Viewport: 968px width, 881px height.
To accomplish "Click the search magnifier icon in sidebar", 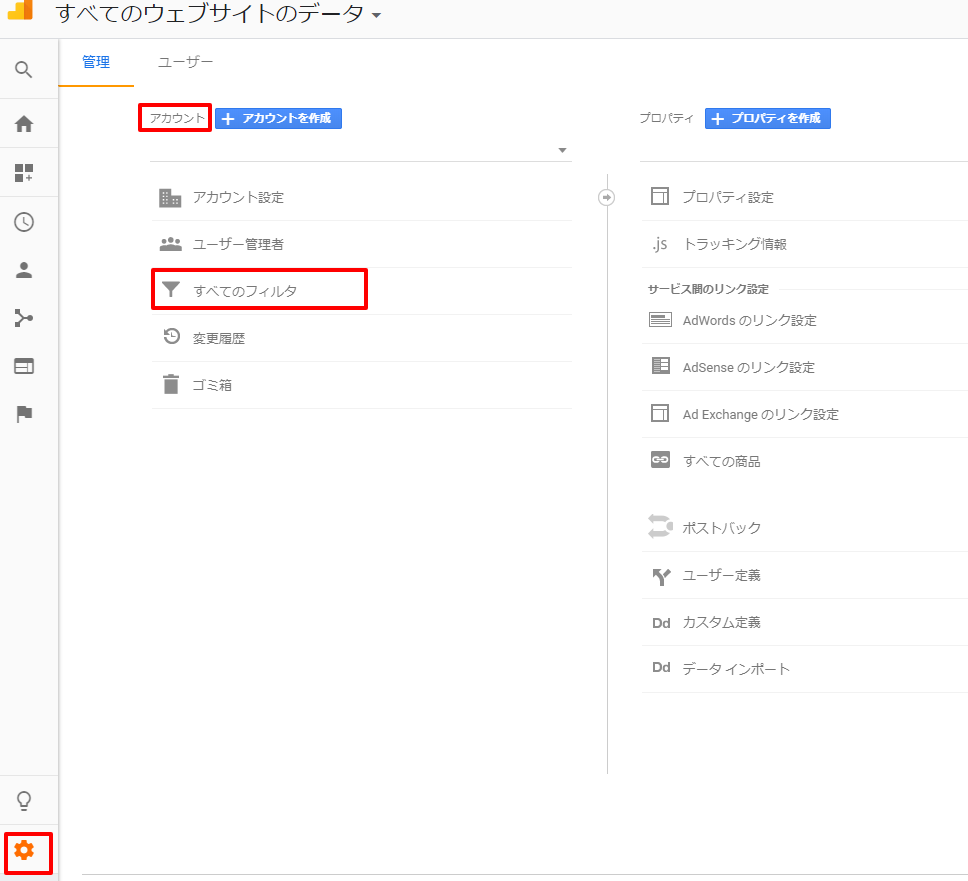I will point(24,70).
